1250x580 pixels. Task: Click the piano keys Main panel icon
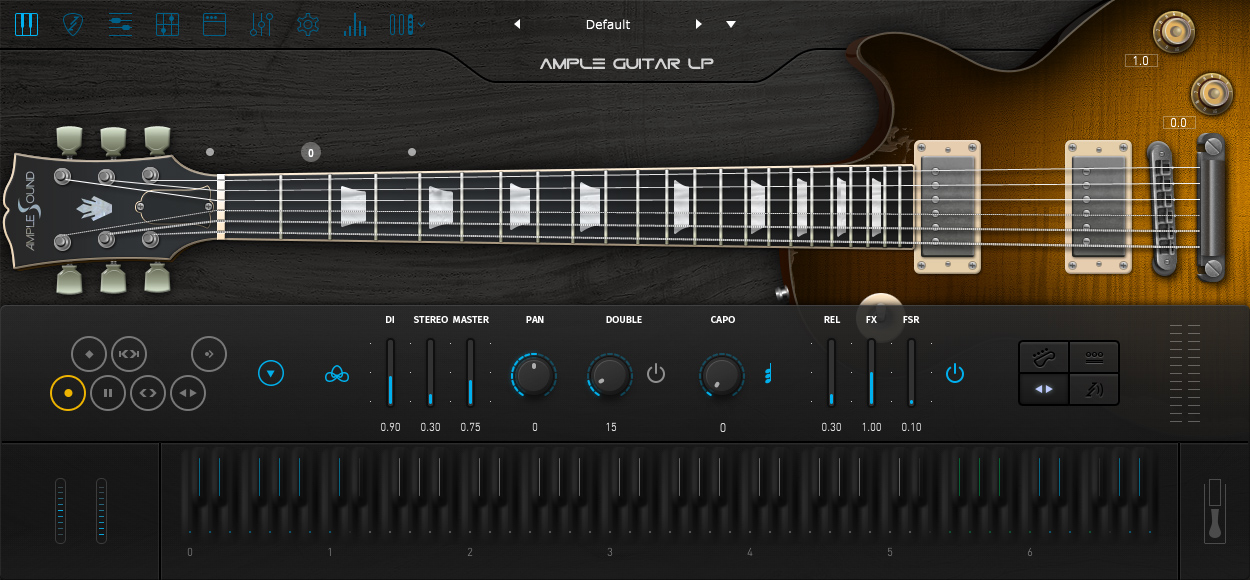click(27, 24)
